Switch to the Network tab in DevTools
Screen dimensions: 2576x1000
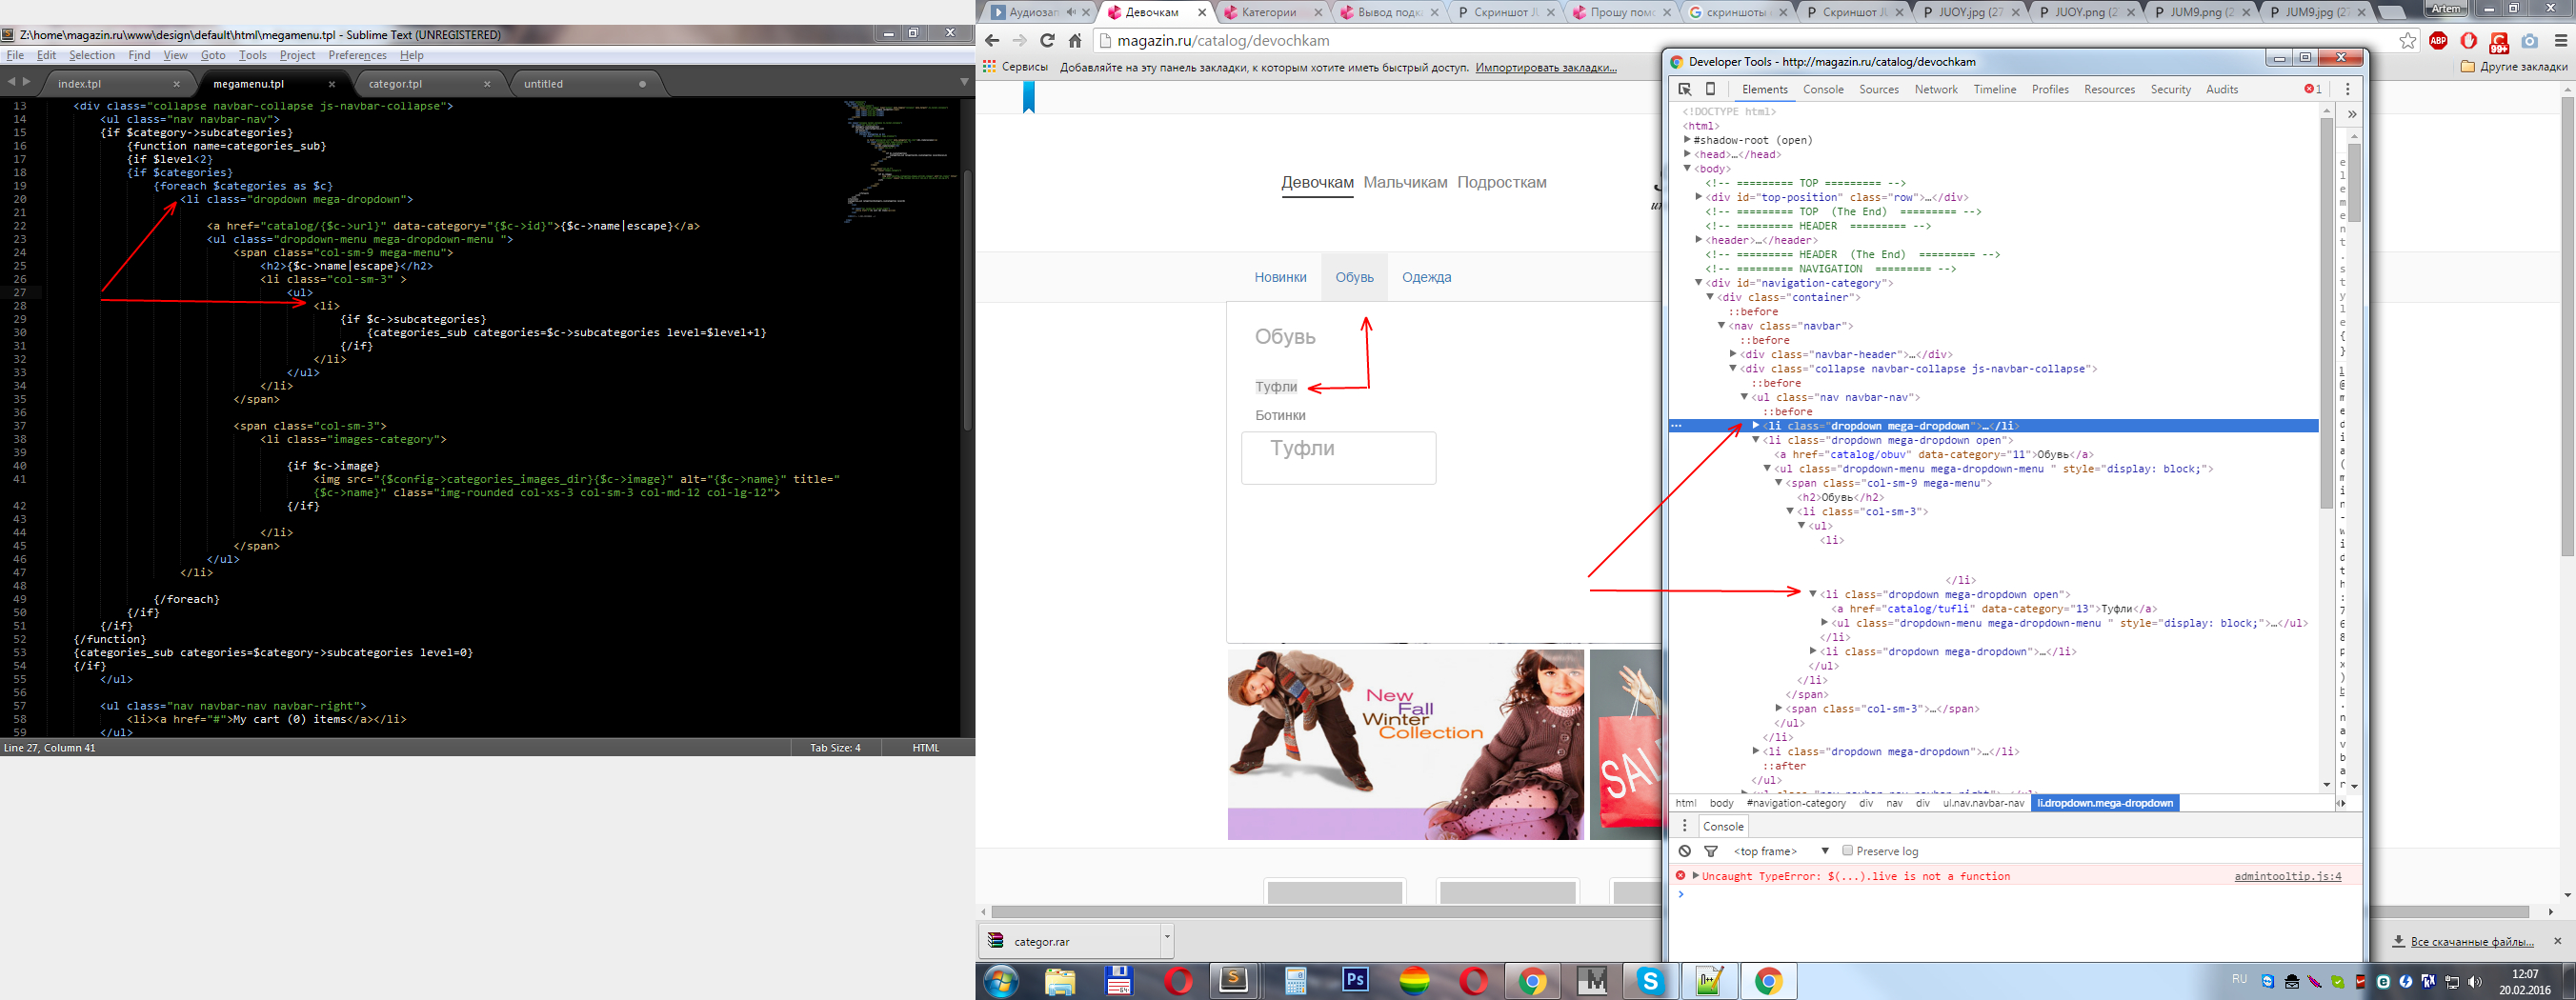(1936, 89)
